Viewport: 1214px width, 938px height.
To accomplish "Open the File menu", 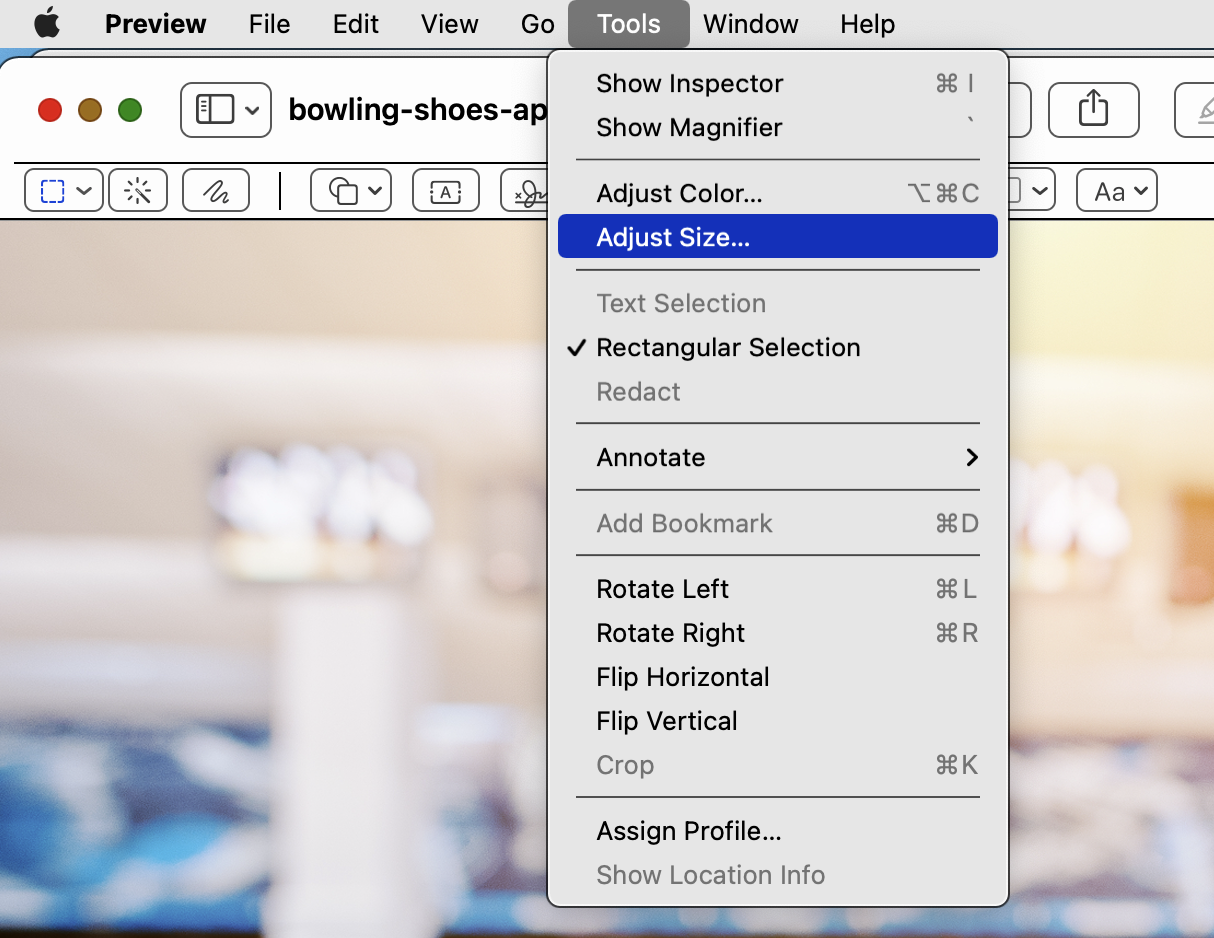I will pyautogui.click(x=269, y=23).
